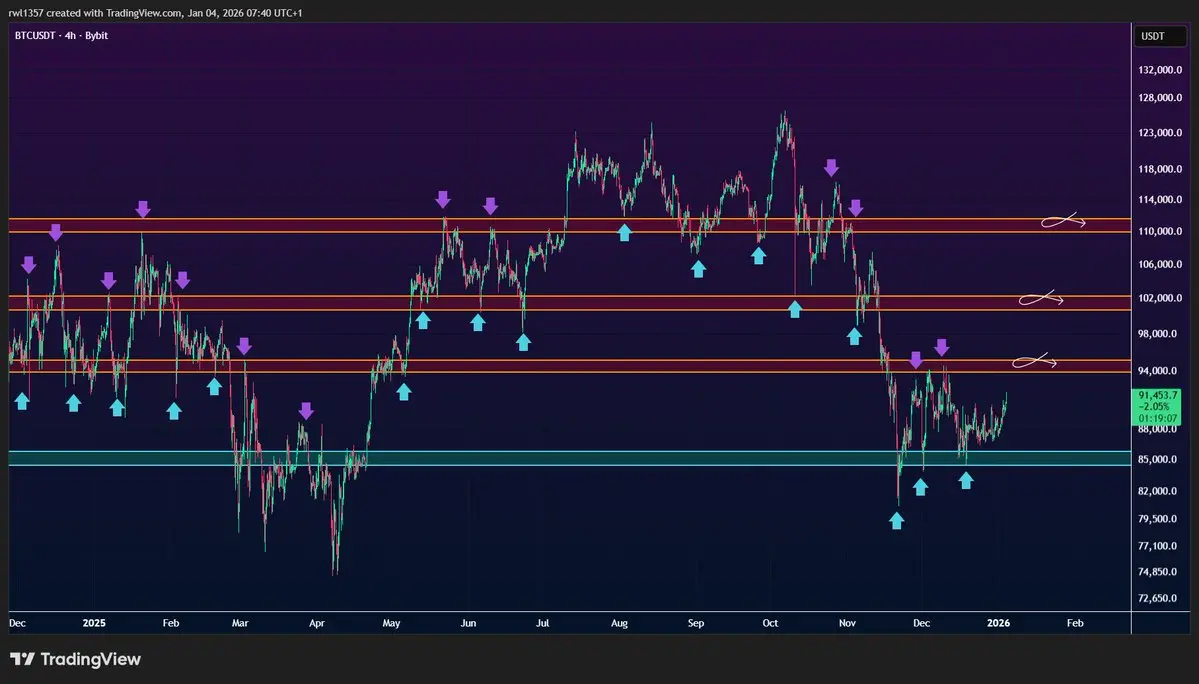This screenshot has width=1199, height=684.
Task: Click the Nov label on time axis
Action: click(x=847, y=624)
